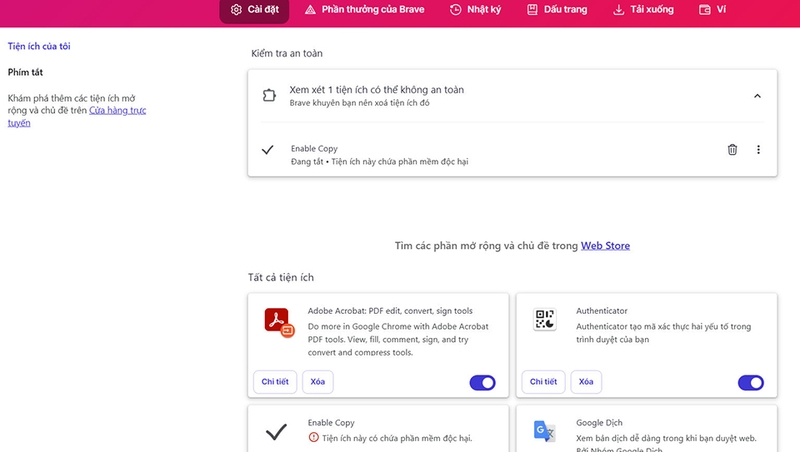Disable the Authenticator extension switch
Image resolution: width=800 pixels, height=452 pixels.
click(751, 383)
